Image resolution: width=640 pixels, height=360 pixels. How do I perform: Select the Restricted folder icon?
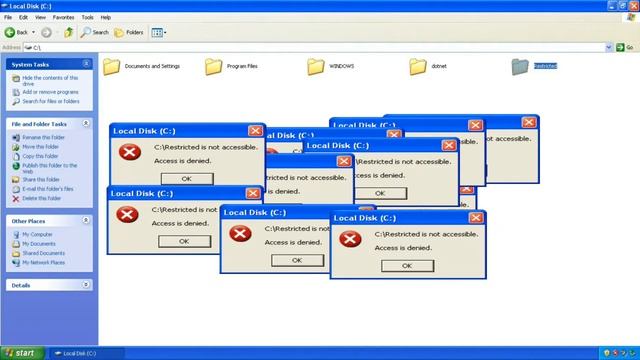pyautogui.click(x=520, y=67)
